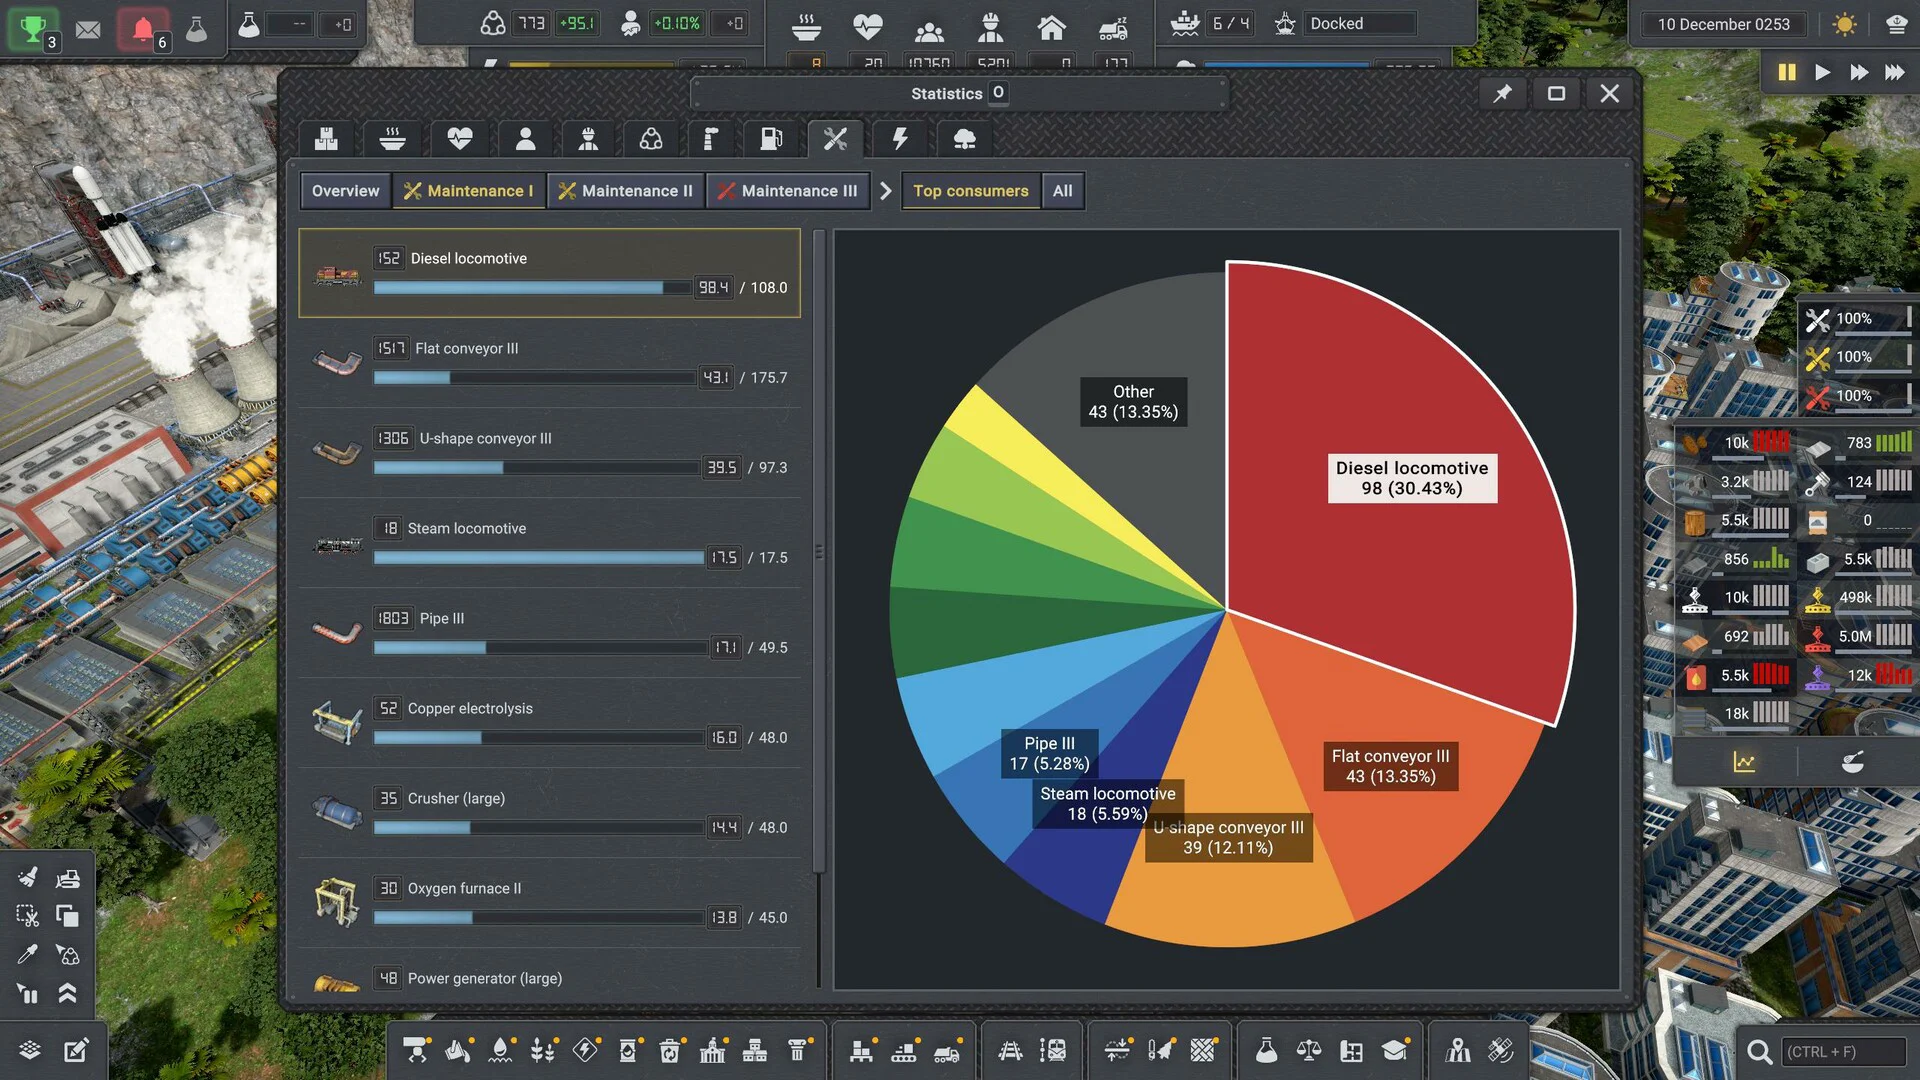This screenshot has width=1920, height=1080.
Task: Switch to the Maintenance II sub-tab
Action: tap(626, 190)
